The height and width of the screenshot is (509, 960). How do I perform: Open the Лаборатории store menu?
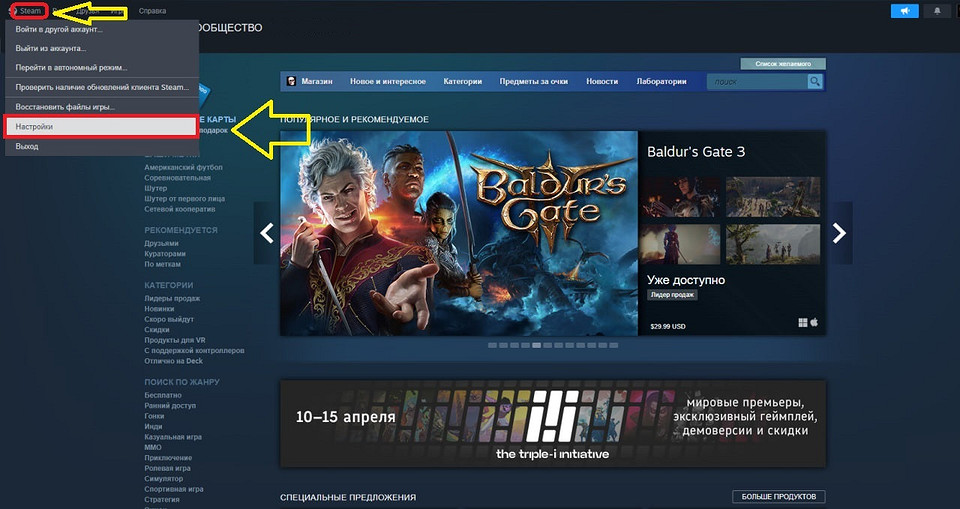pyautogui.click(x=662, y=82)
